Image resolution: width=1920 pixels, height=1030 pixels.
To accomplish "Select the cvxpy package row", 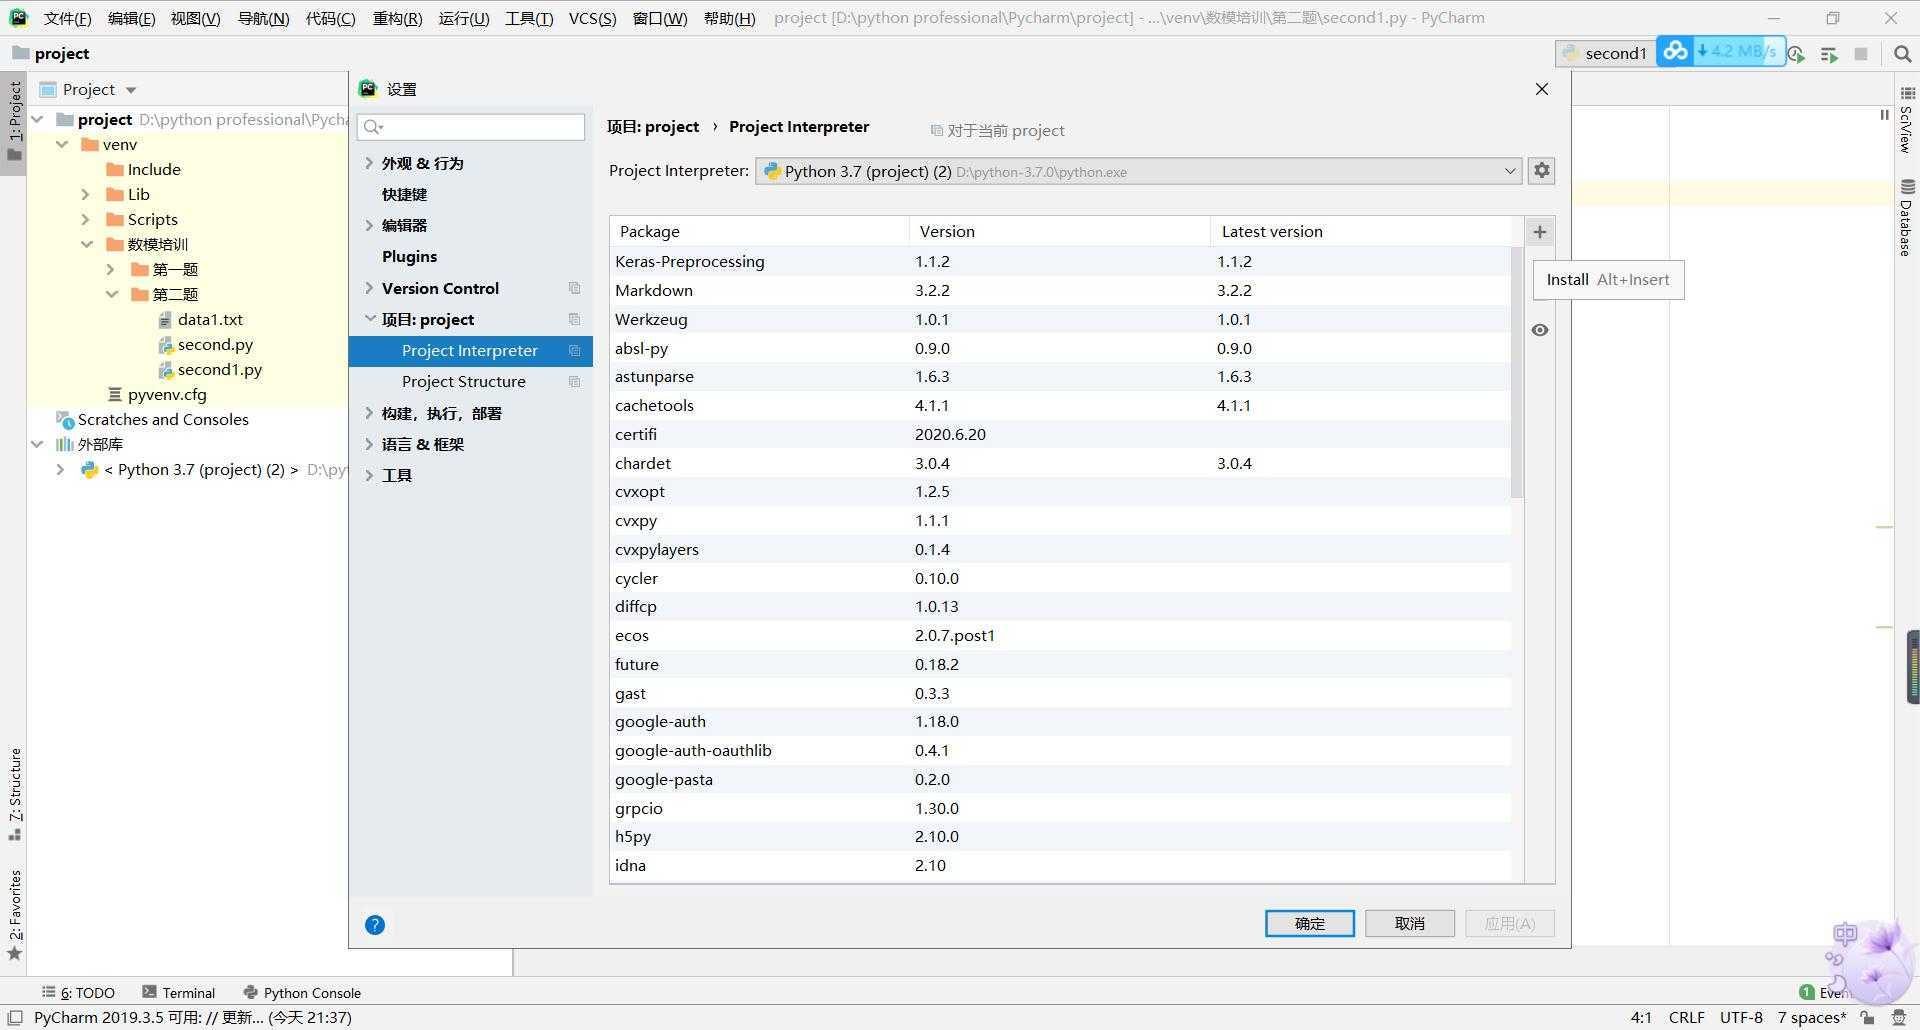I will [x=1060, y=520].
